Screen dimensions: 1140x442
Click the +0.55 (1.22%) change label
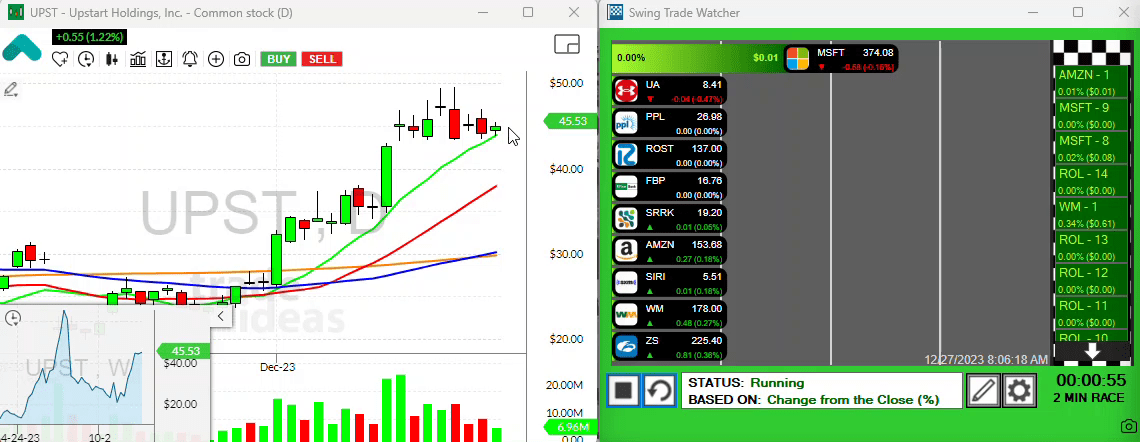click(x=91, y=36)
